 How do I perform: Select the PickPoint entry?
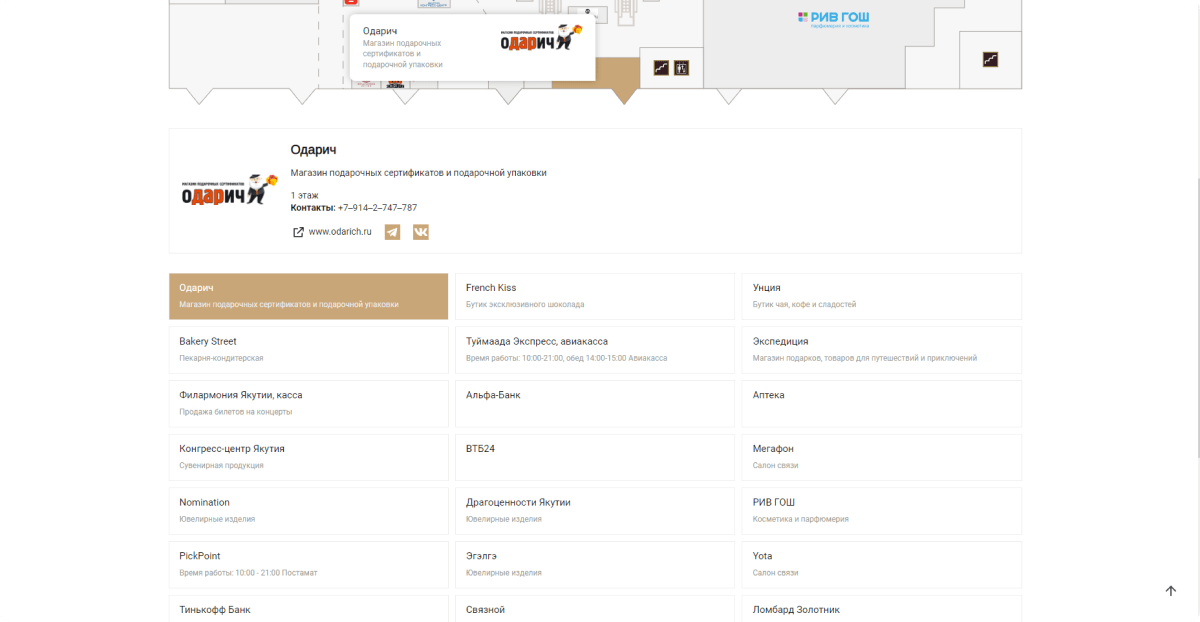tap(308, 564)
